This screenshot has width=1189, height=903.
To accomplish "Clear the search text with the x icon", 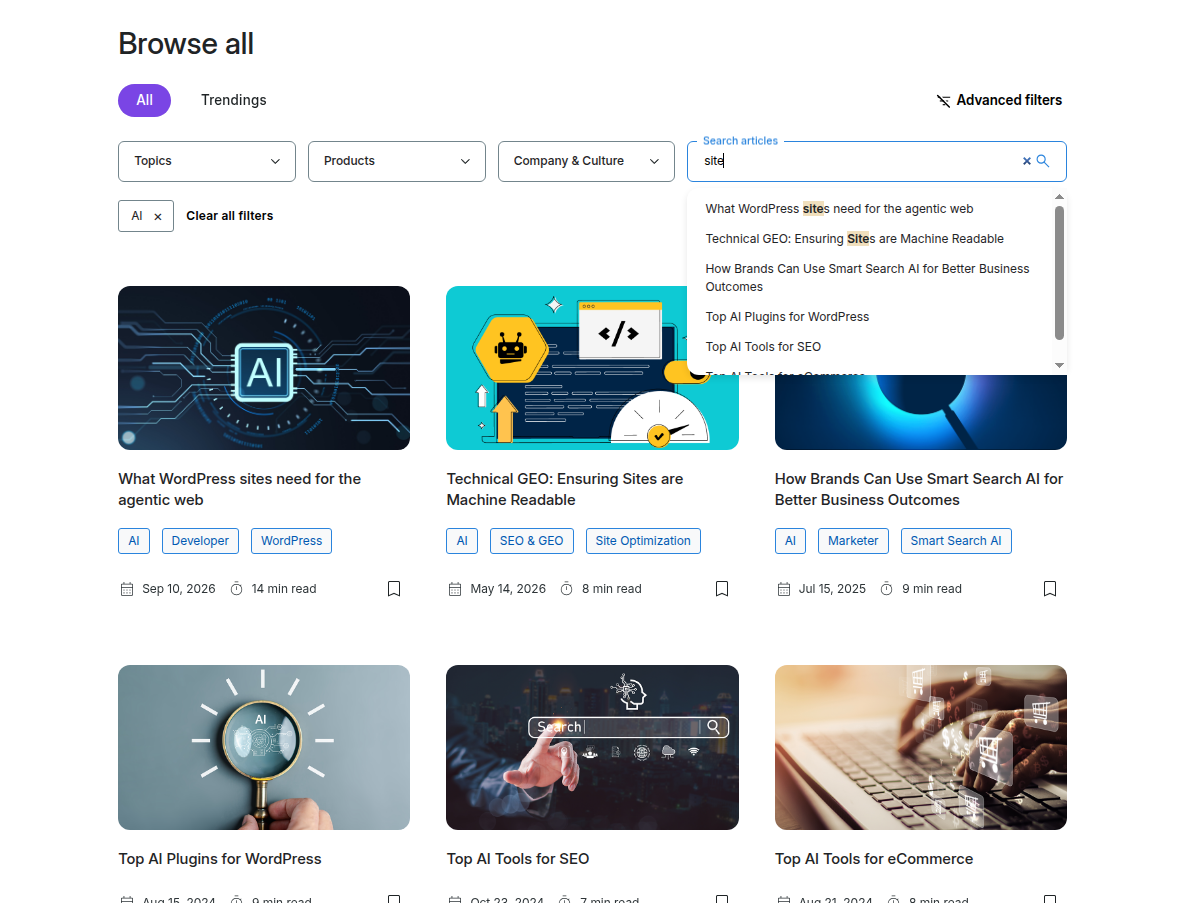I will pos(1027,161).
